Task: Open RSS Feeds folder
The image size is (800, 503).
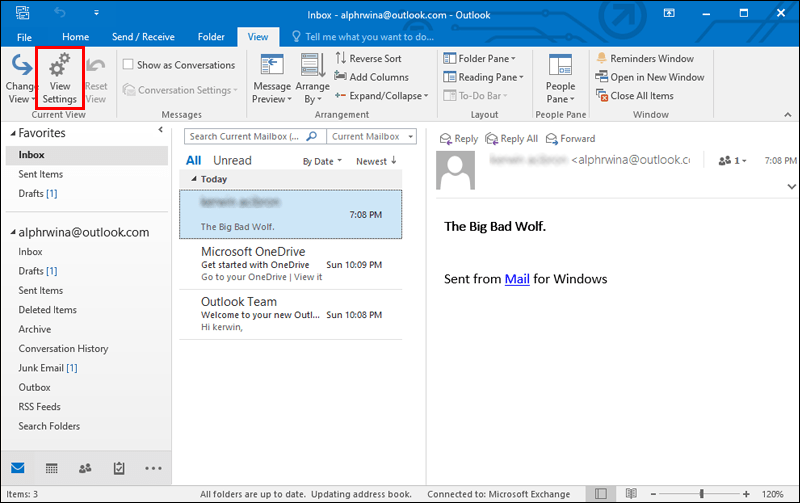Action: coord(39,407)
